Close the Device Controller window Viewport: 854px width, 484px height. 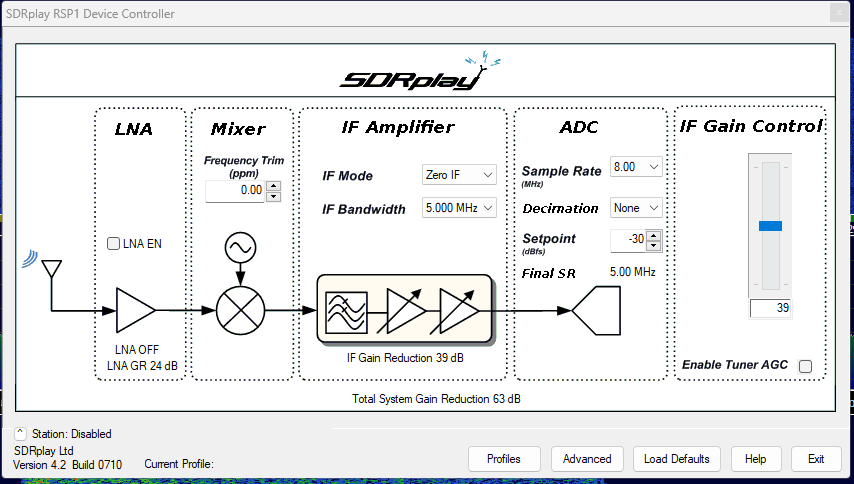[x=839, y=13]
